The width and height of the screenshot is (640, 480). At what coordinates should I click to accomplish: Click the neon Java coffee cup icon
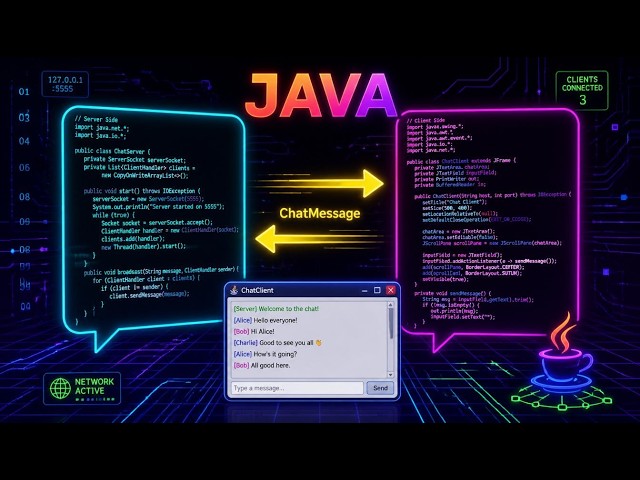point(565,351)
